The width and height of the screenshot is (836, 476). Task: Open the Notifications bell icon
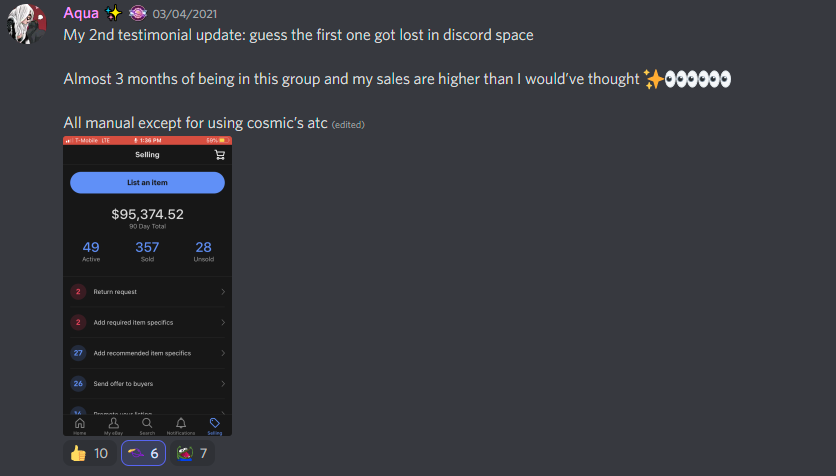point(181,425)
